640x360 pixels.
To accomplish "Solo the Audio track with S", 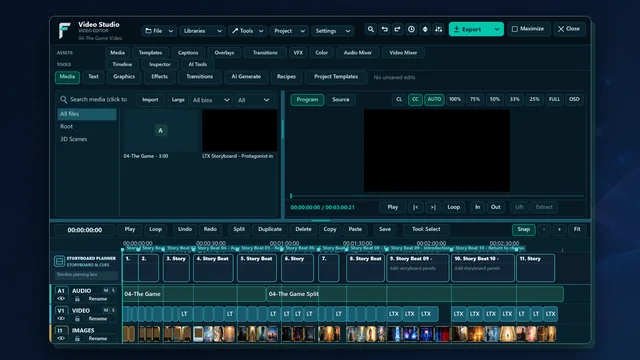I will coord(113,290).
